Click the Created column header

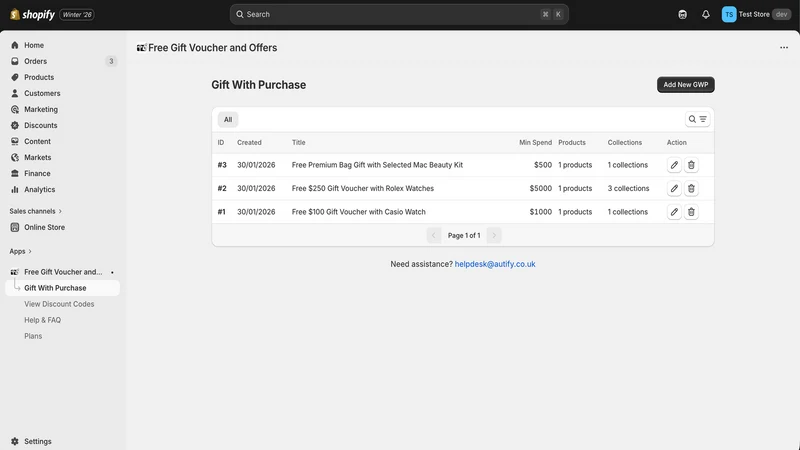tap(249, 142)
